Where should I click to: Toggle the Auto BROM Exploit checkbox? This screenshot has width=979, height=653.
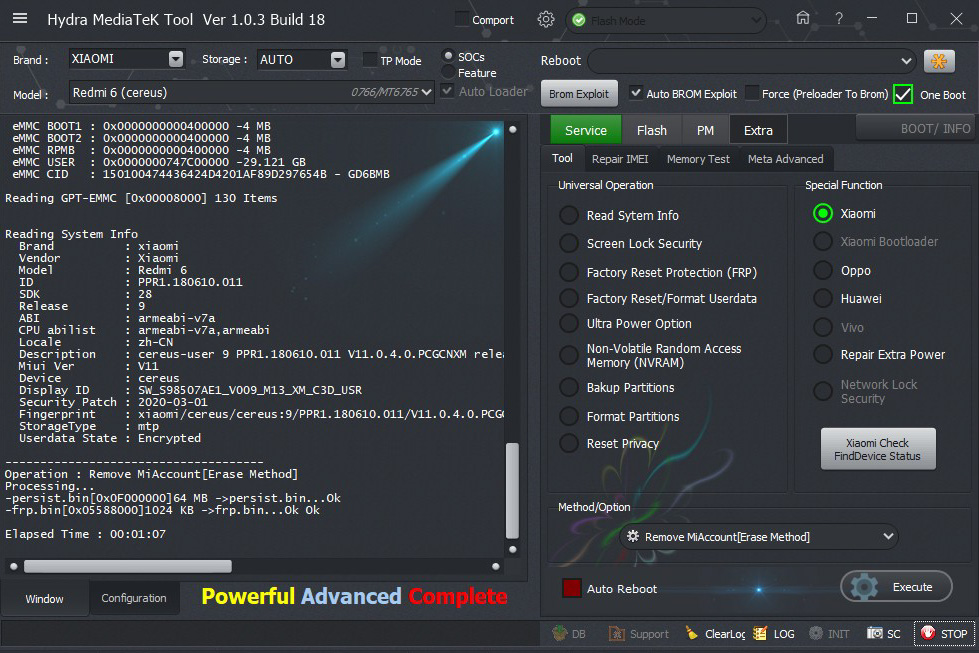(x=636, y=94)
